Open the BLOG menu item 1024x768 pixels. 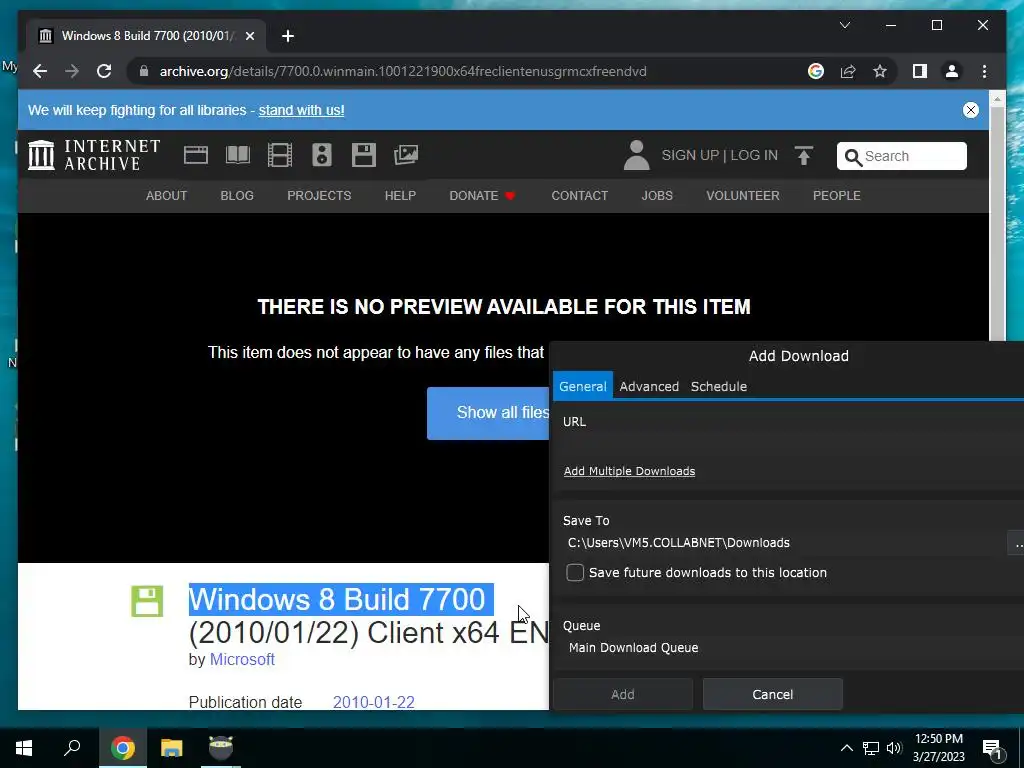click(x=237, y=195)
